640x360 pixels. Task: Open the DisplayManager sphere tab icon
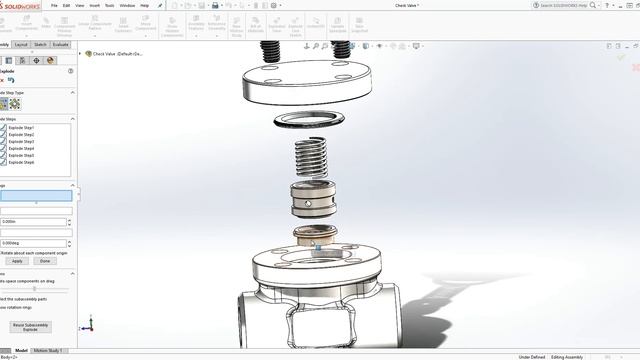[50, 60]
